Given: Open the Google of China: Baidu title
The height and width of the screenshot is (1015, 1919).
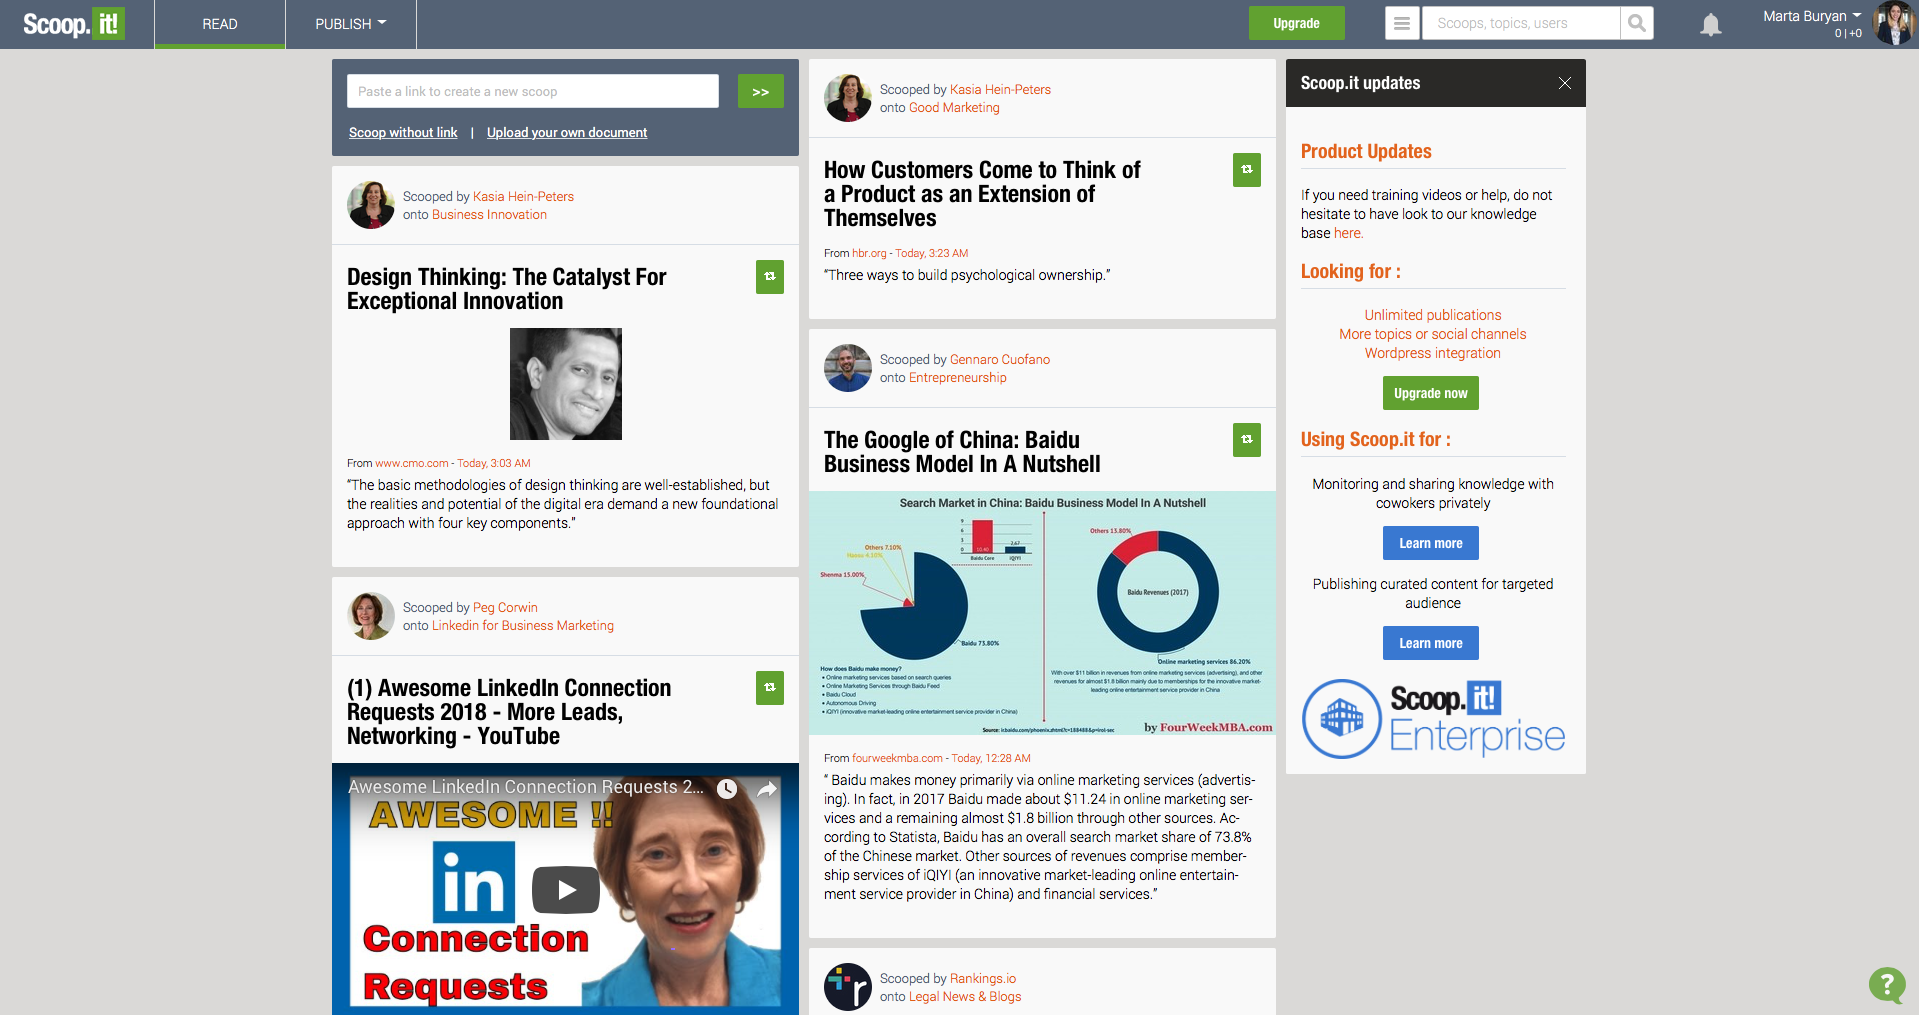Looking at the screenshot, I should coord(962,452).
